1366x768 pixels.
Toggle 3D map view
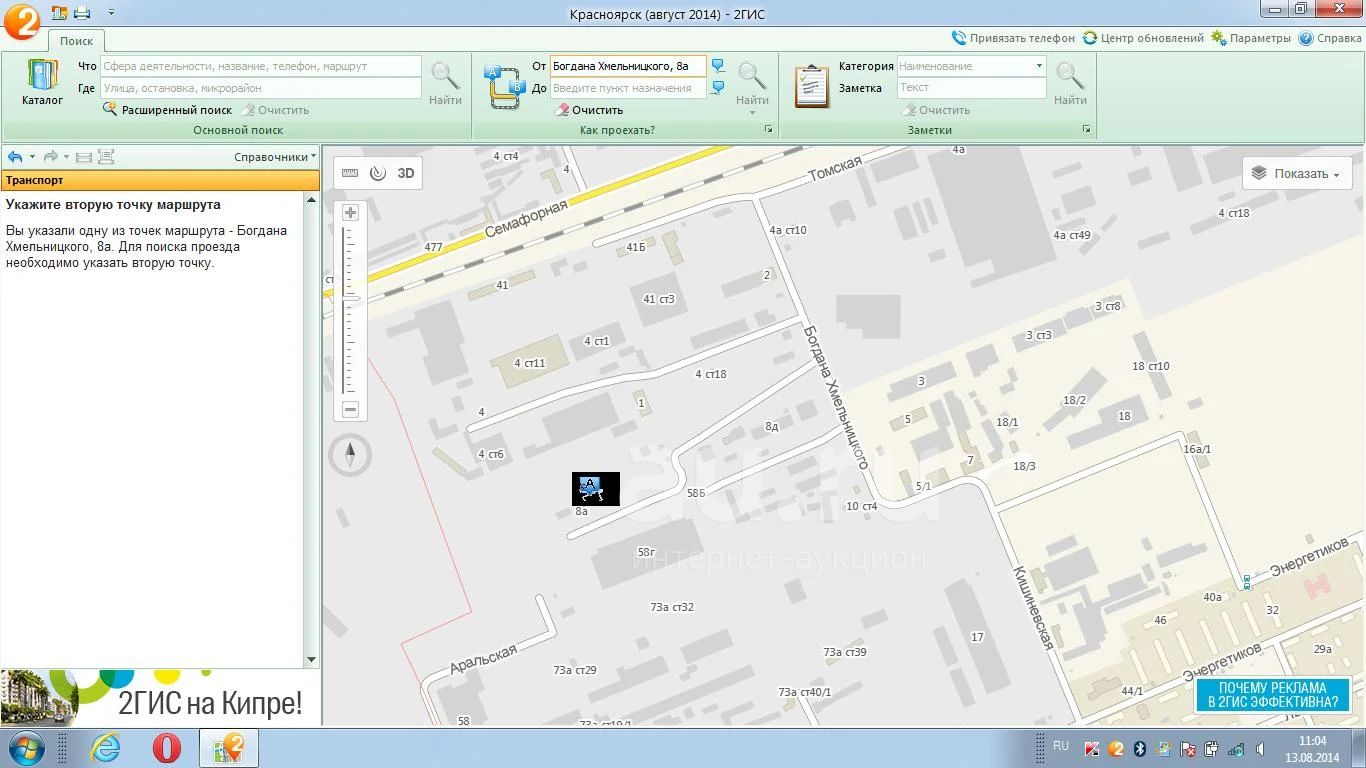click(406, 173)
